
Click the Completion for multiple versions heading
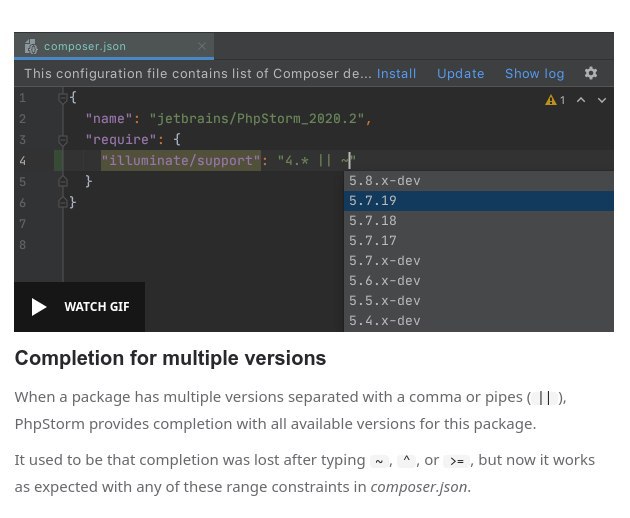pyautogui.click(x=170, y=358)
